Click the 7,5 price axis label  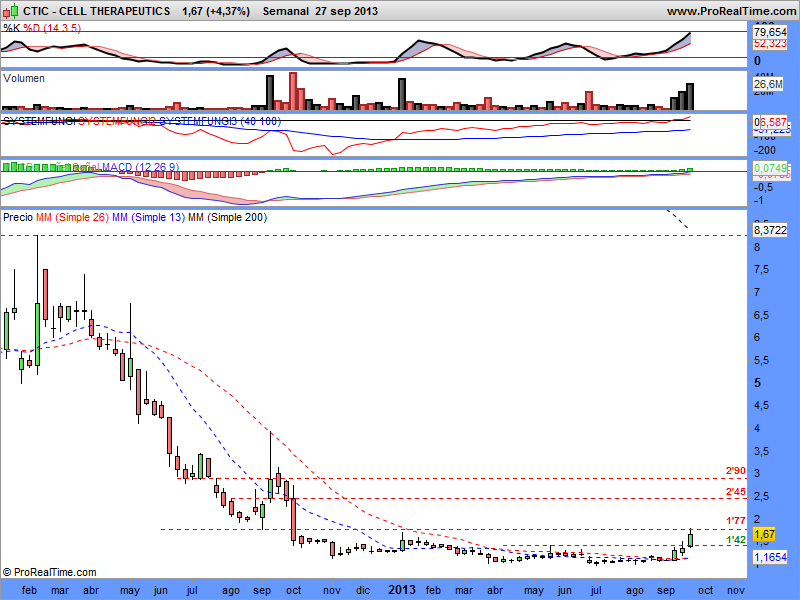[761, 269]
